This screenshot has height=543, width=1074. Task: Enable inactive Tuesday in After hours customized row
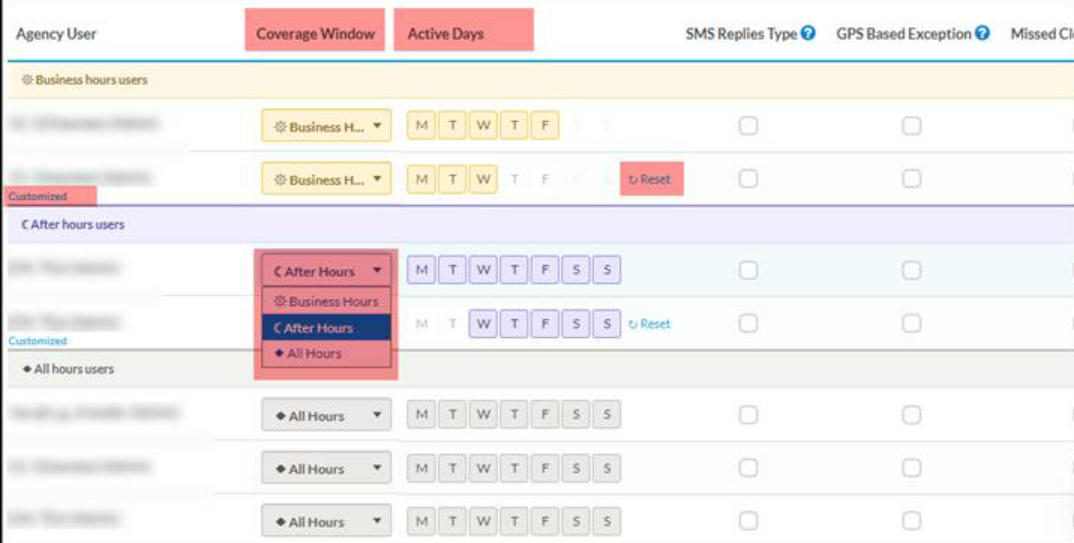[452, 323]
